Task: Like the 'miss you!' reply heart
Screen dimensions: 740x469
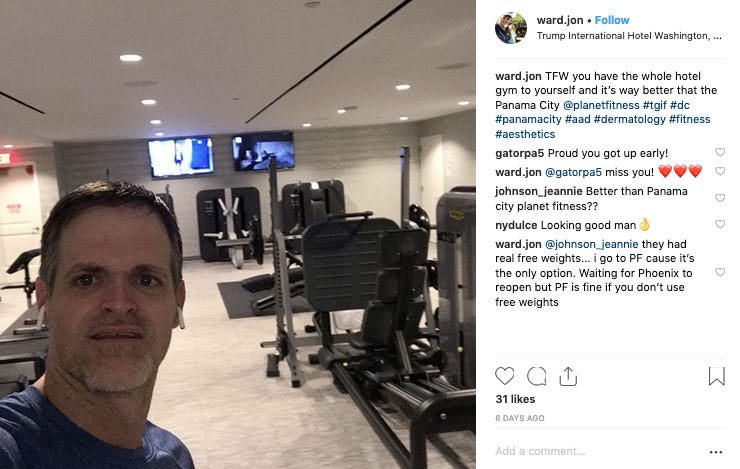Action: point(720,171)
